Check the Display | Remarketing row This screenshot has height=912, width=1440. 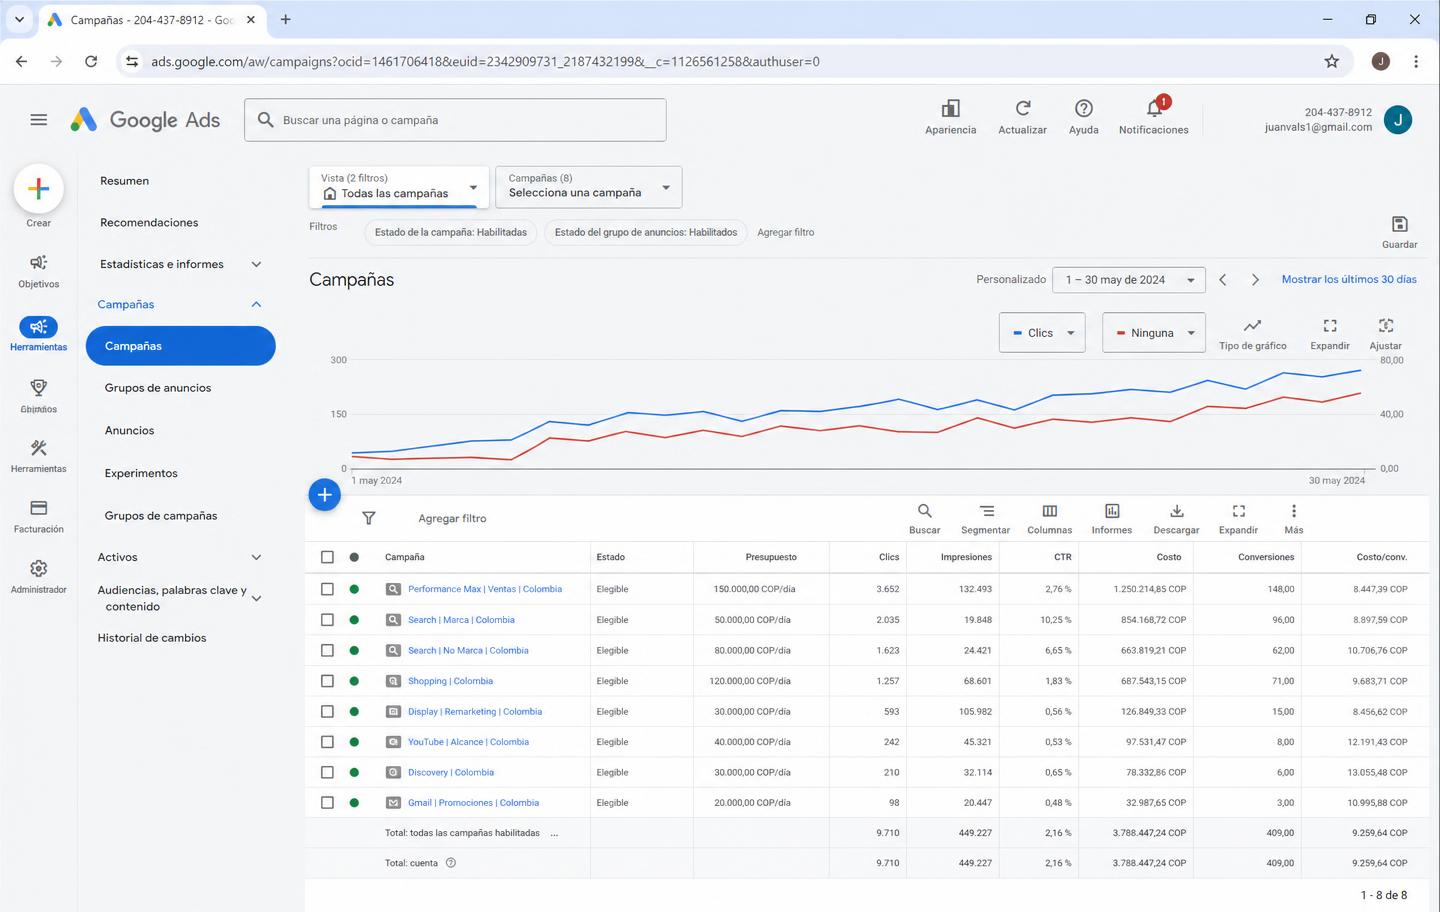(327, 711)
